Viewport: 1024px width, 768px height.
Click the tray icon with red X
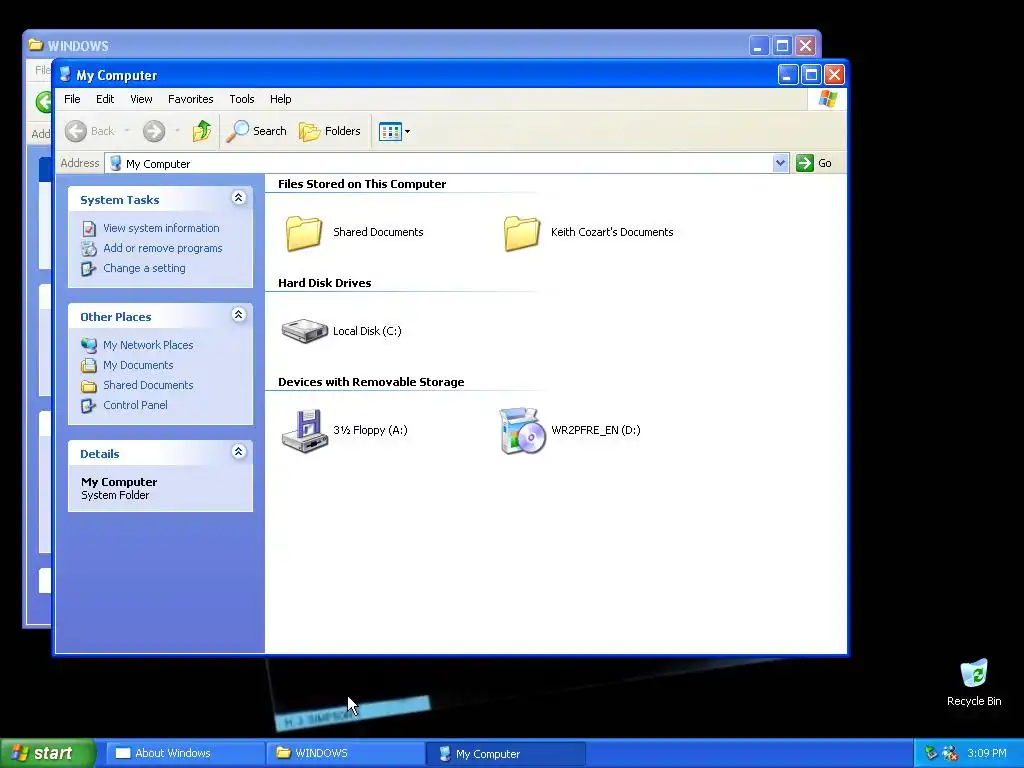[950, 754]
